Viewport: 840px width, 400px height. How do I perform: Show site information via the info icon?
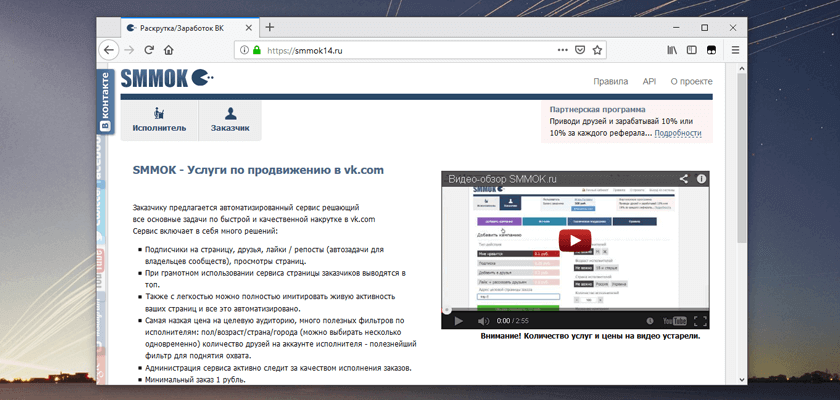coord(244,50)
